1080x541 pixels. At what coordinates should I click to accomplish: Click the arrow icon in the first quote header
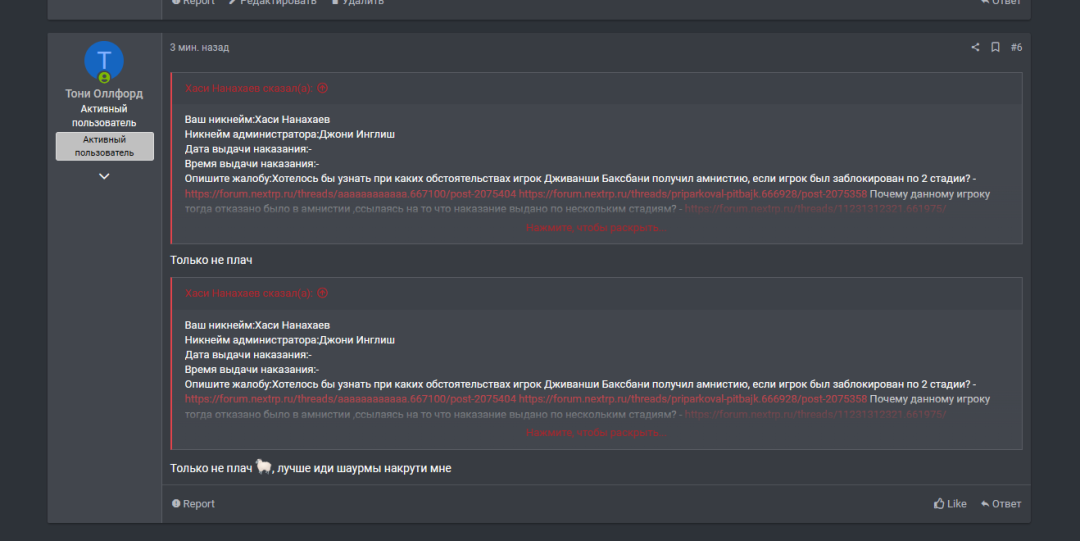[x=323, y=88]
